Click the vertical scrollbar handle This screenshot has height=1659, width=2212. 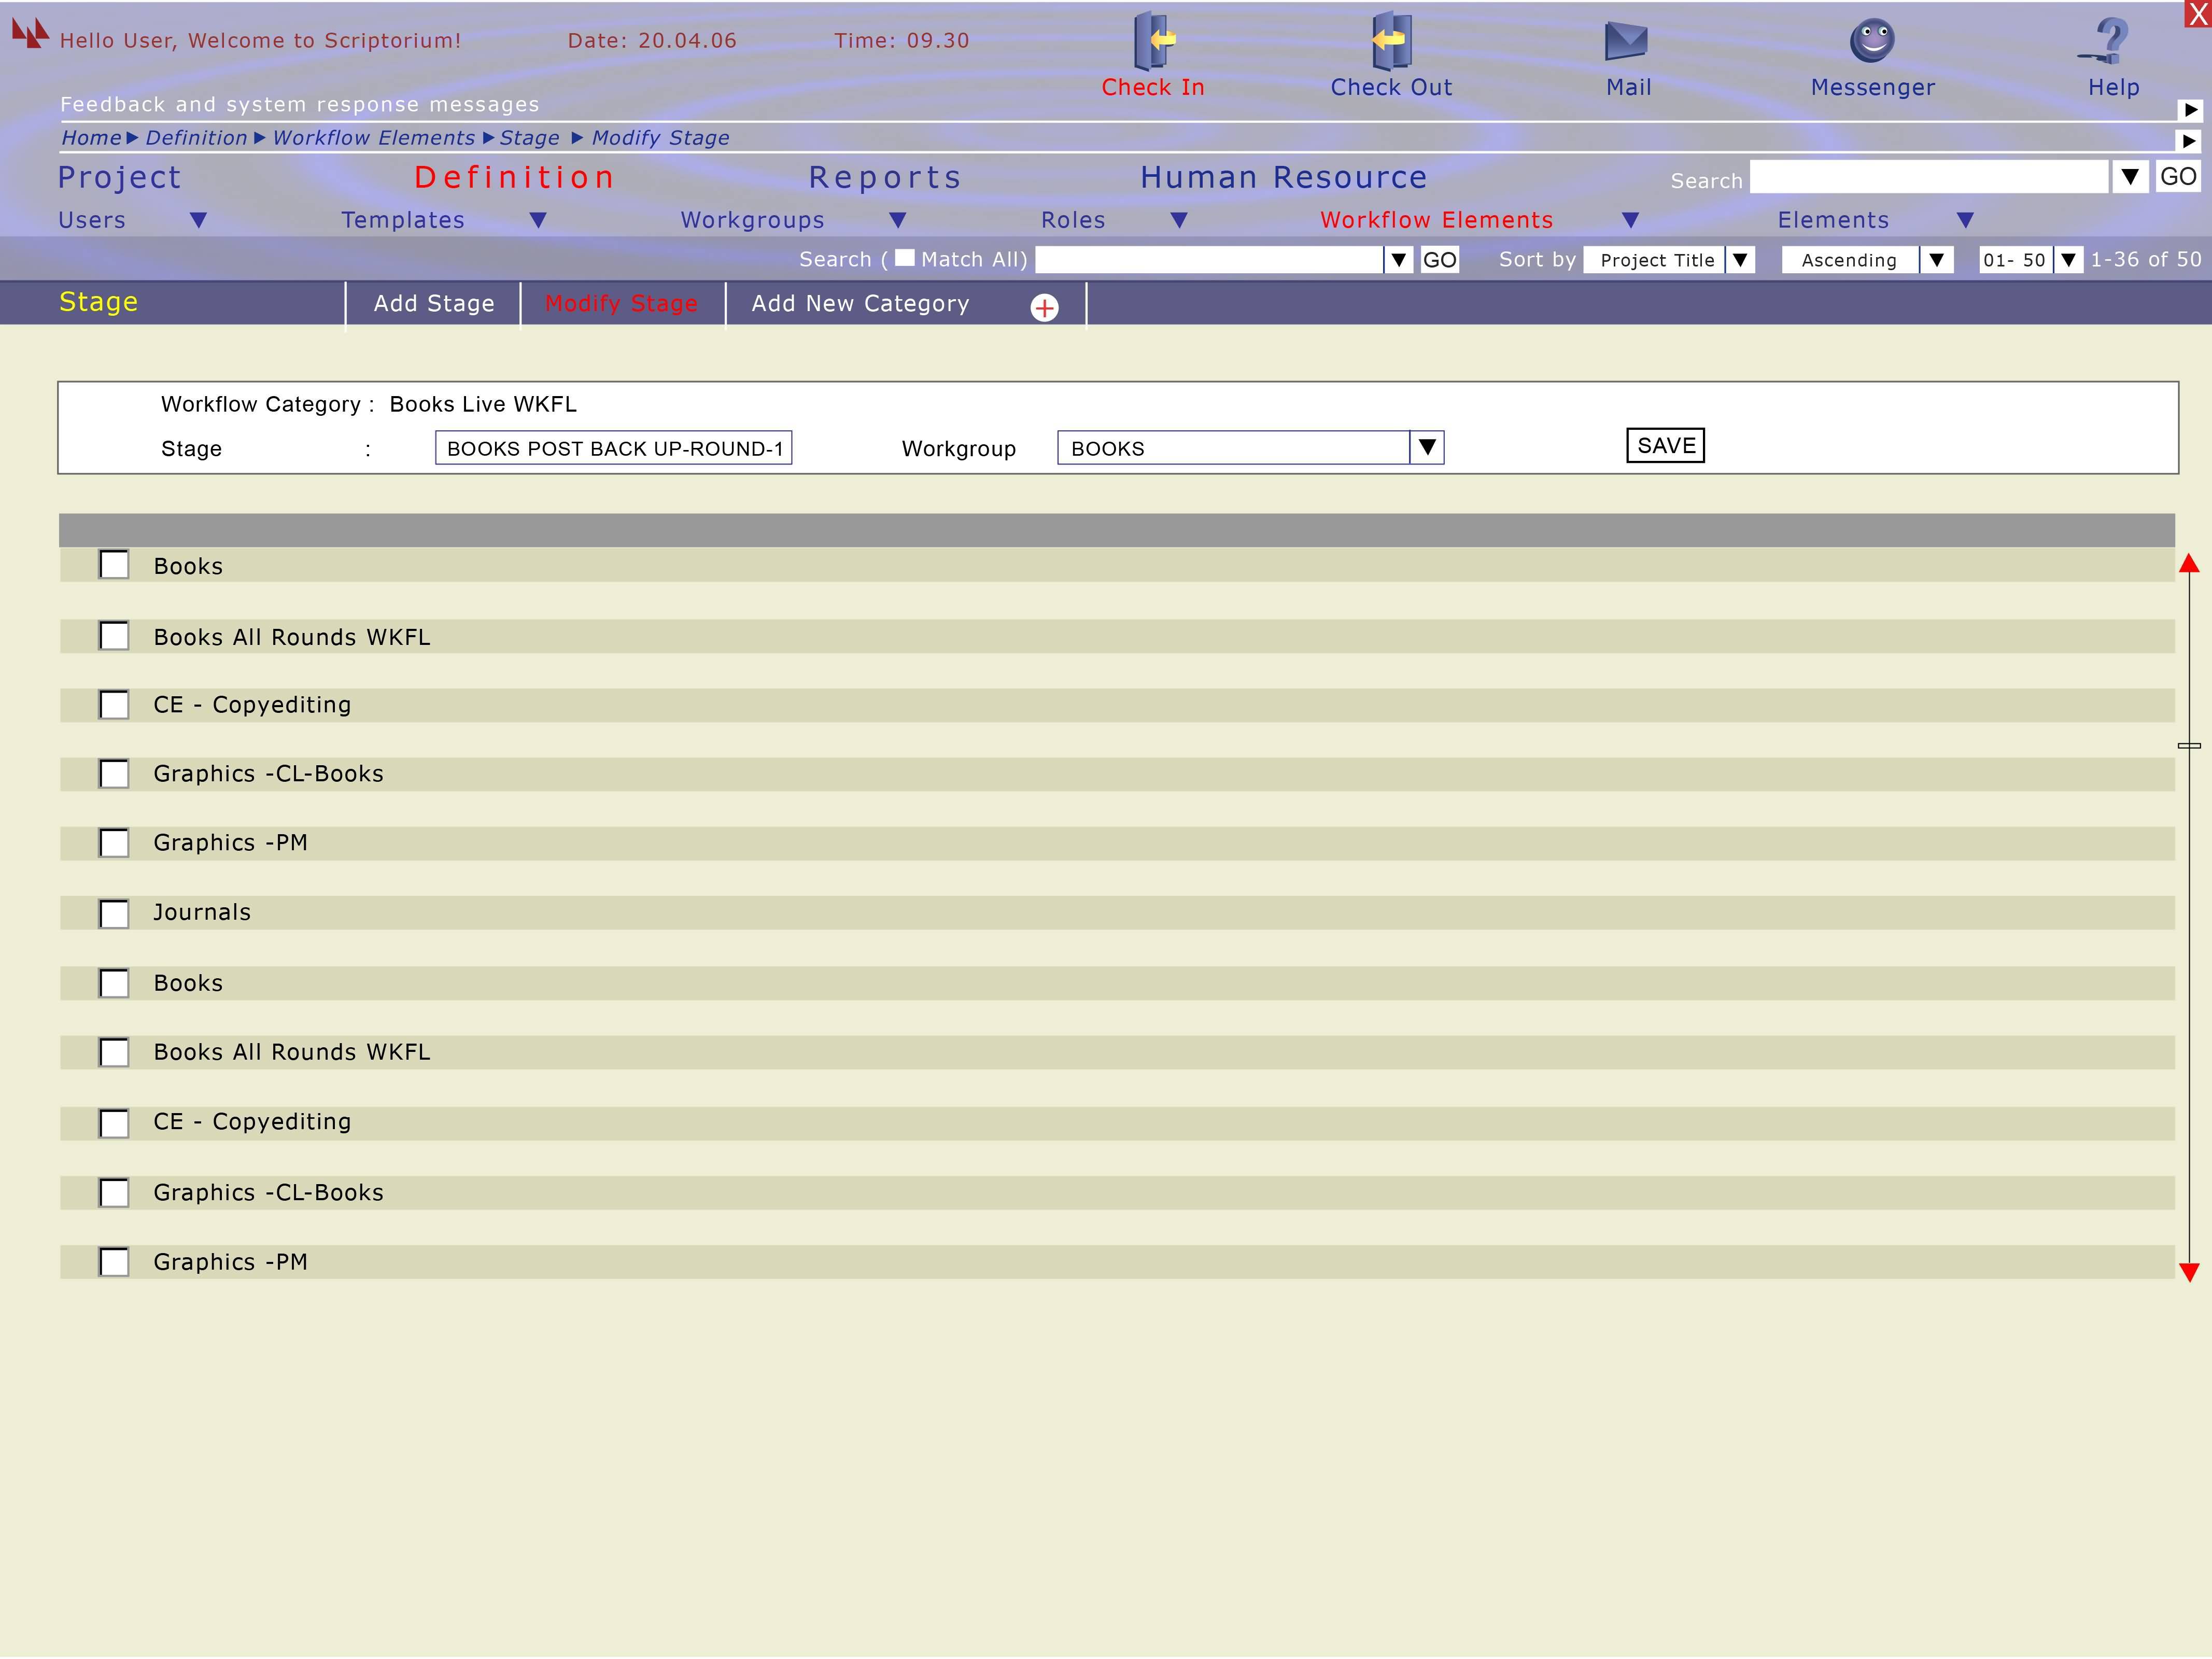click(x=2189, y=746)
